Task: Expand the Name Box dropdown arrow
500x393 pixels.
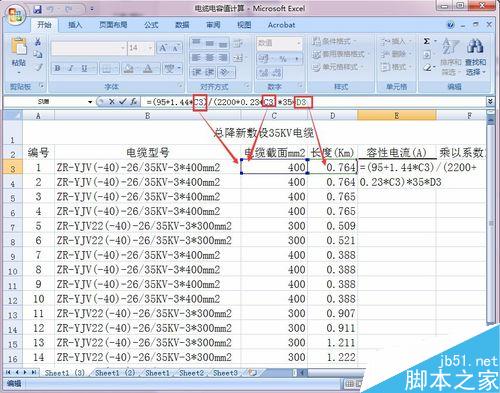Action: pos(90,102)
